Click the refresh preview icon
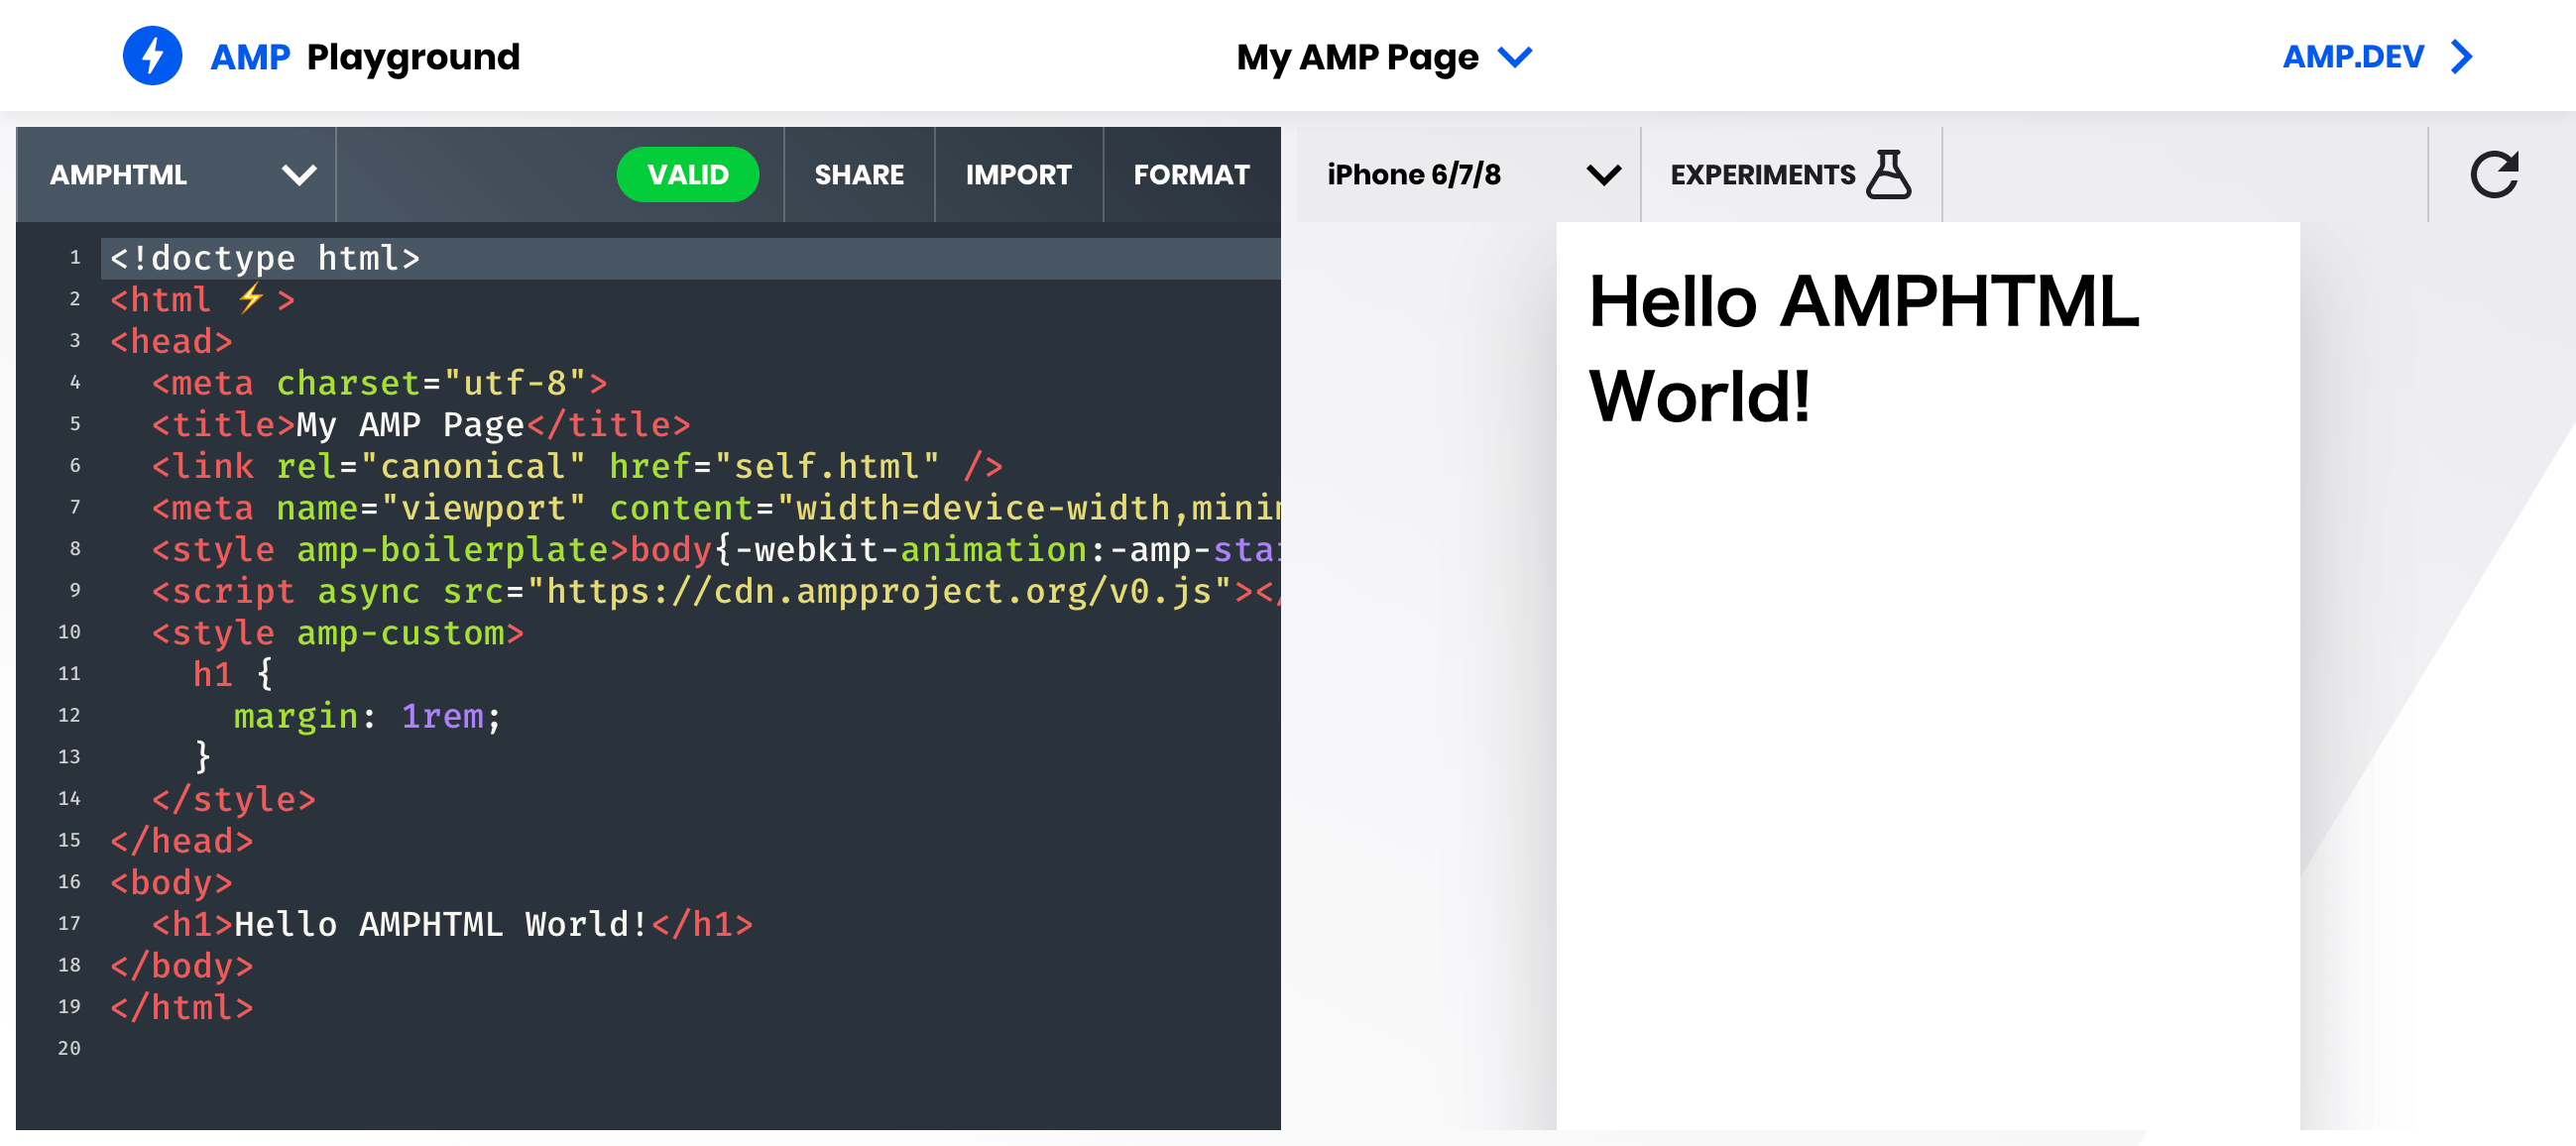The image size is (2576, 1146). [x=2492, y=175]
